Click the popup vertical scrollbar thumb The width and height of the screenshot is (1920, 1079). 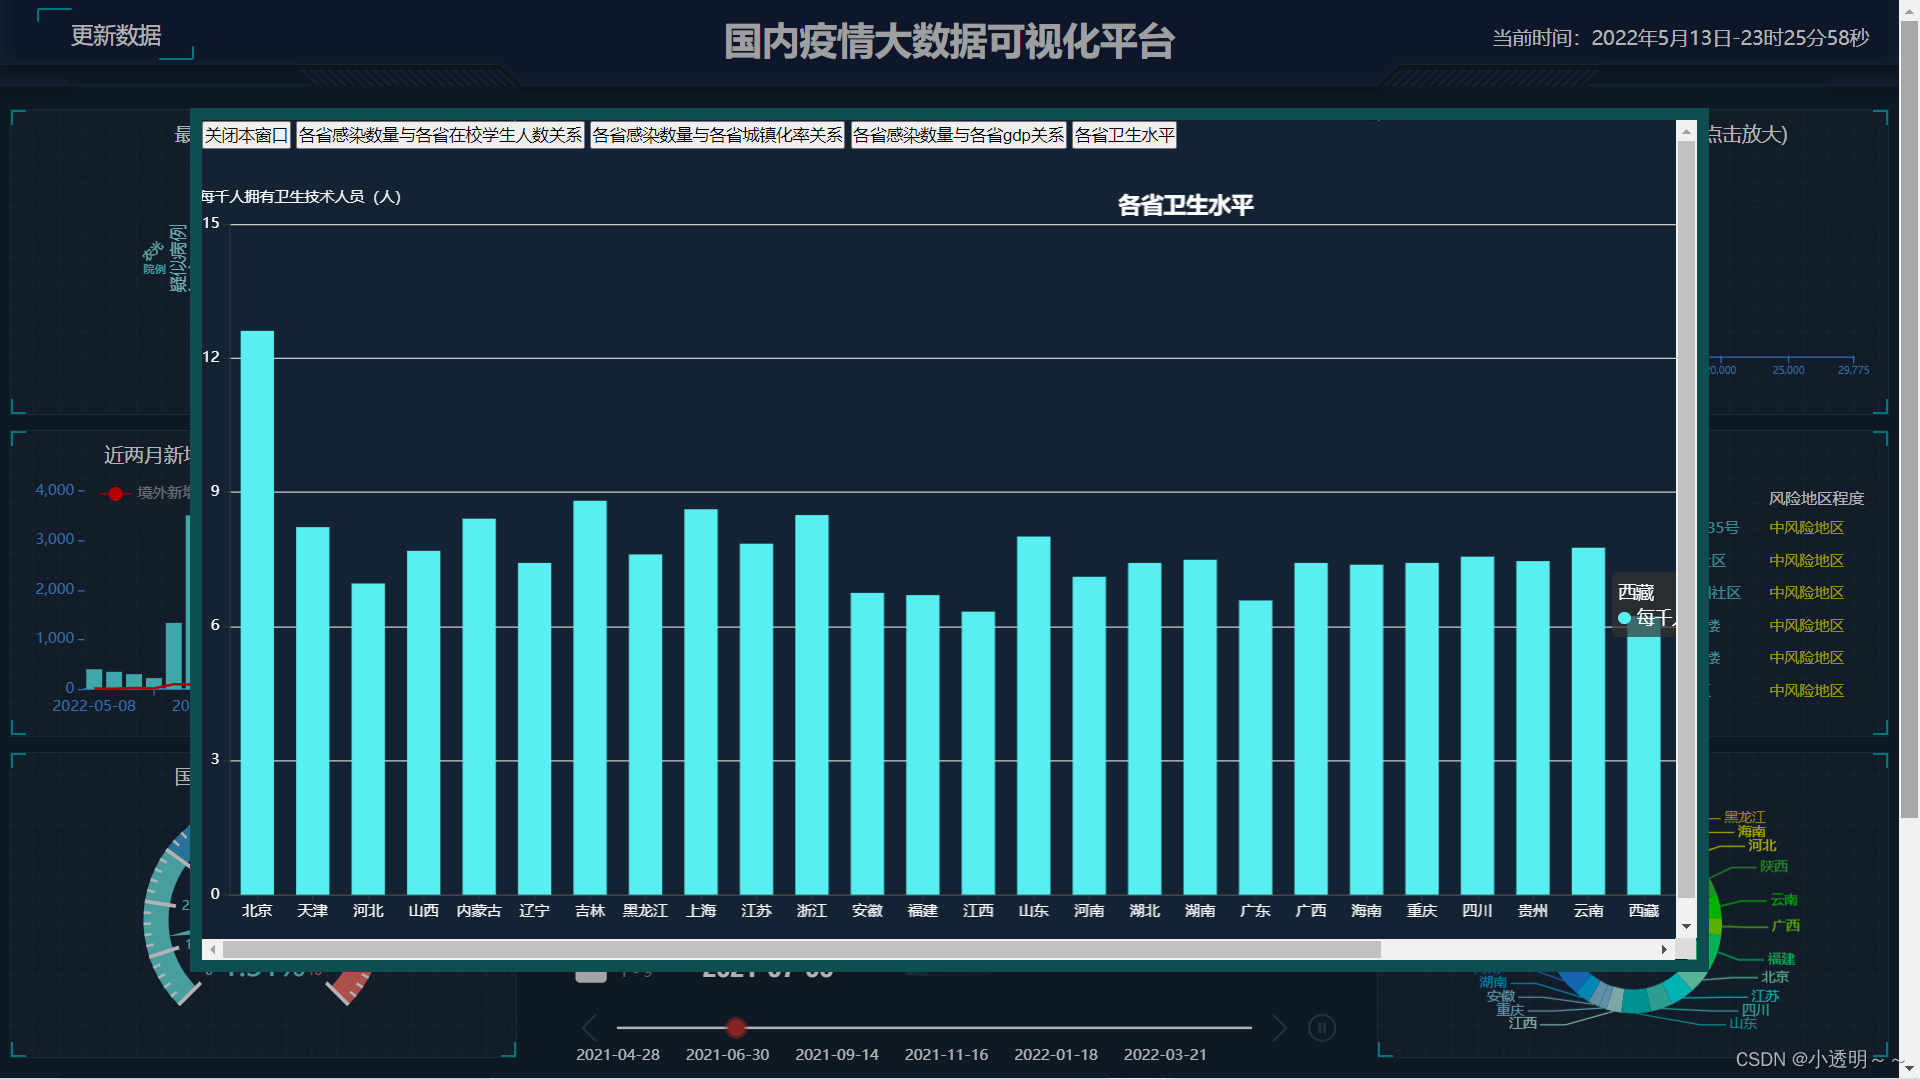pyautogui.click(x=1686, y=520)
